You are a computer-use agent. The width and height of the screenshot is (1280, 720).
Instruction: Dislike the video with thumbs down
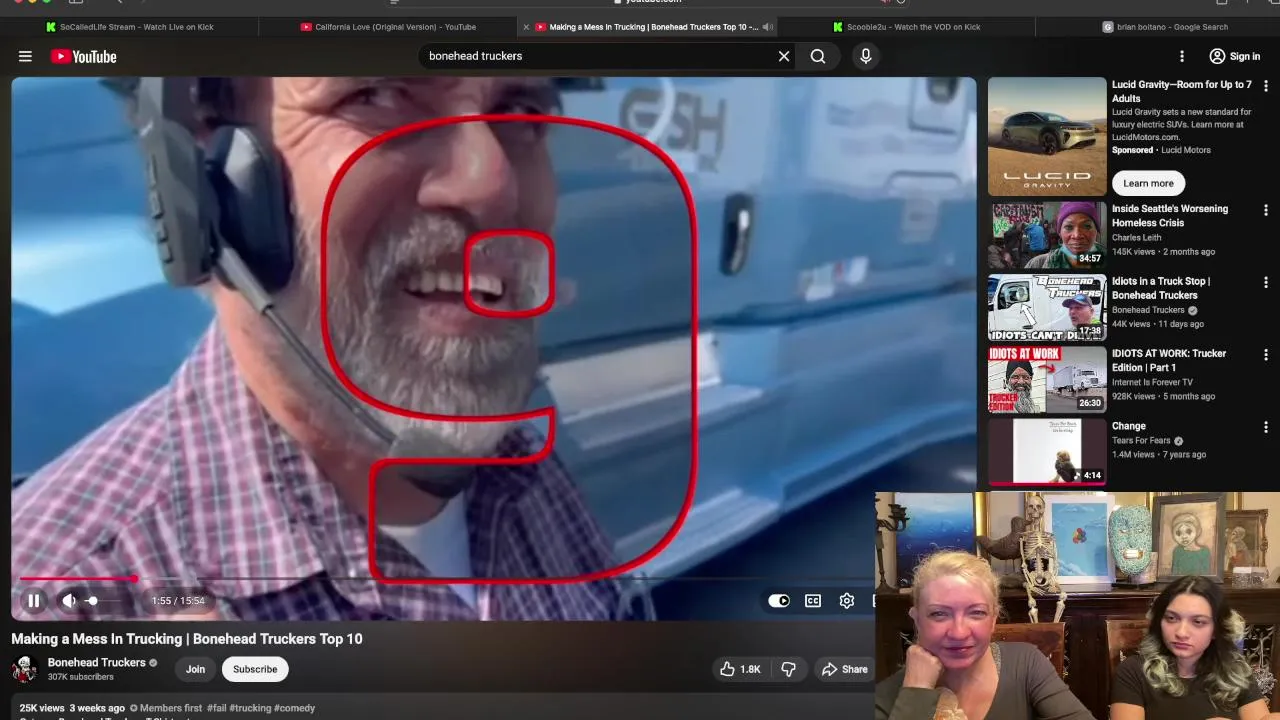(x=788, y=669)
